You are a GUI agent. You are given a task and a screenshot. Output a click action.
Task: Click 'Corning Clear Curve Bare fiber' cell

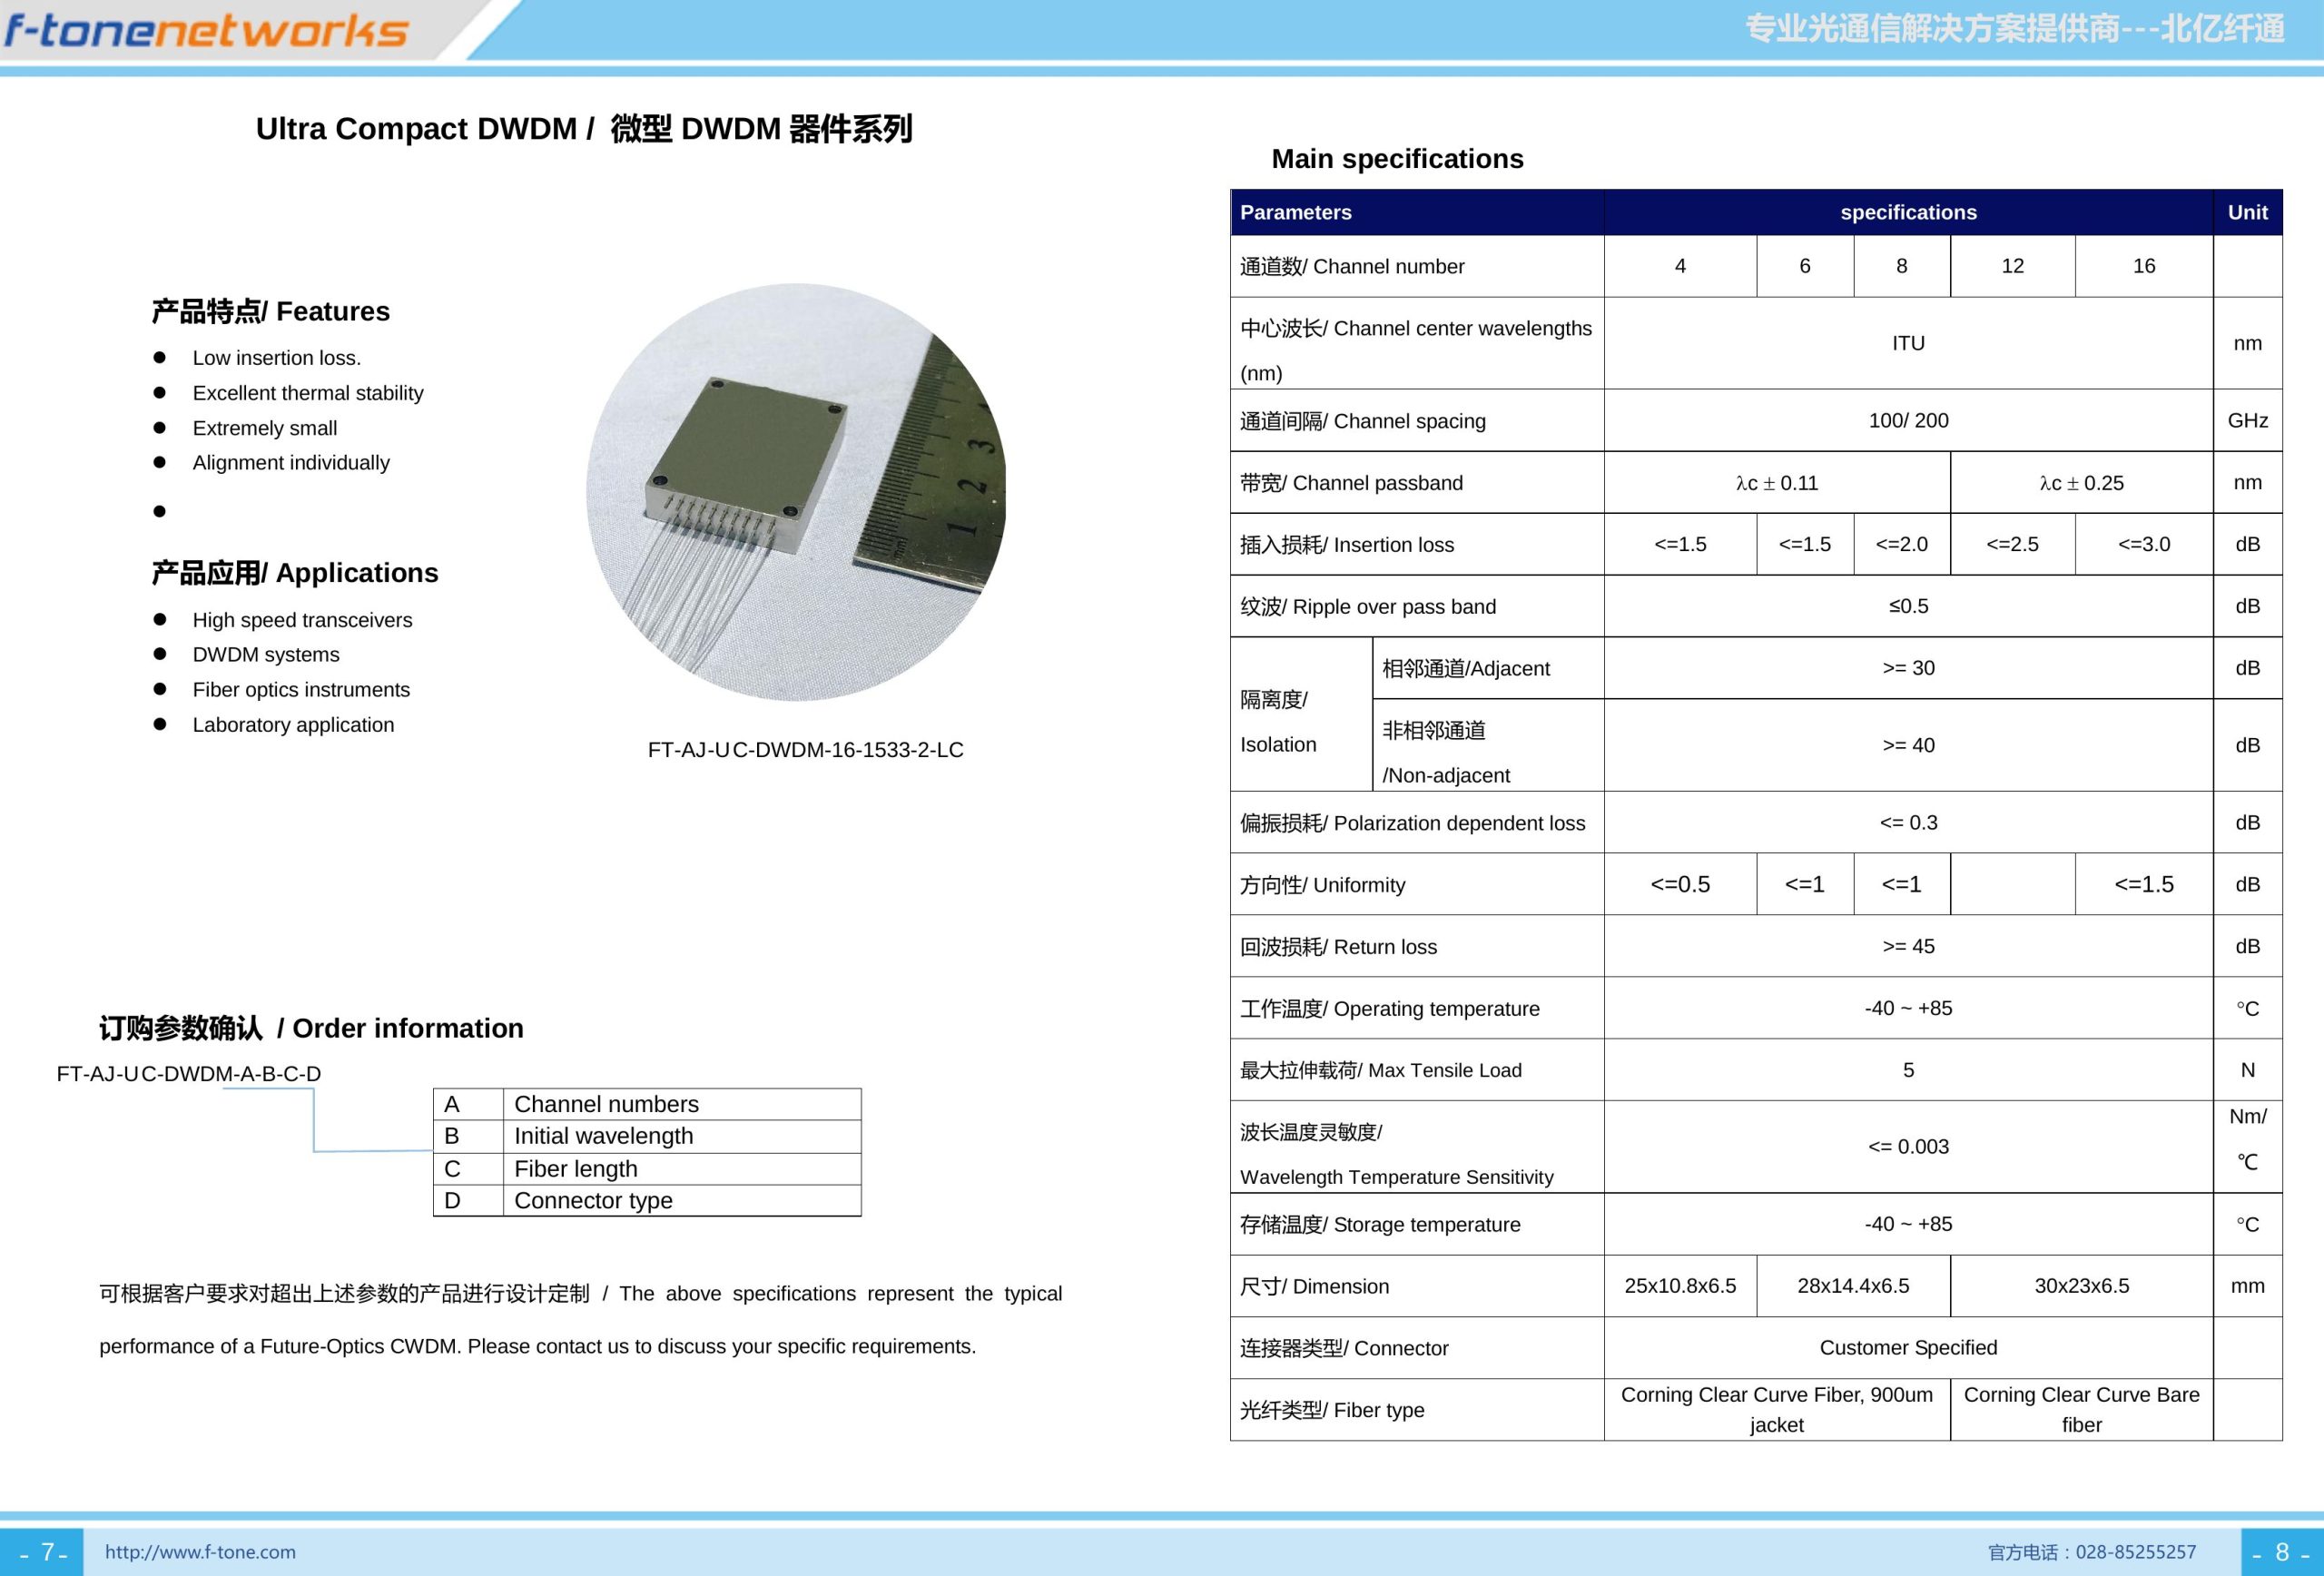coord(2081,1410)
